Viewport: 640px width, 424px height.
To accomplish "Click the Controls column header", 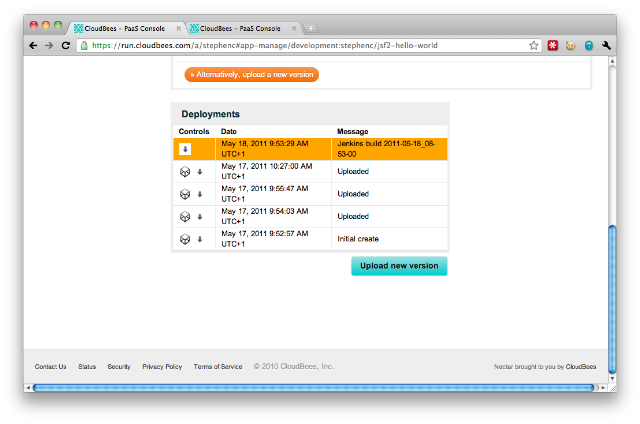I will coord(194,131).
